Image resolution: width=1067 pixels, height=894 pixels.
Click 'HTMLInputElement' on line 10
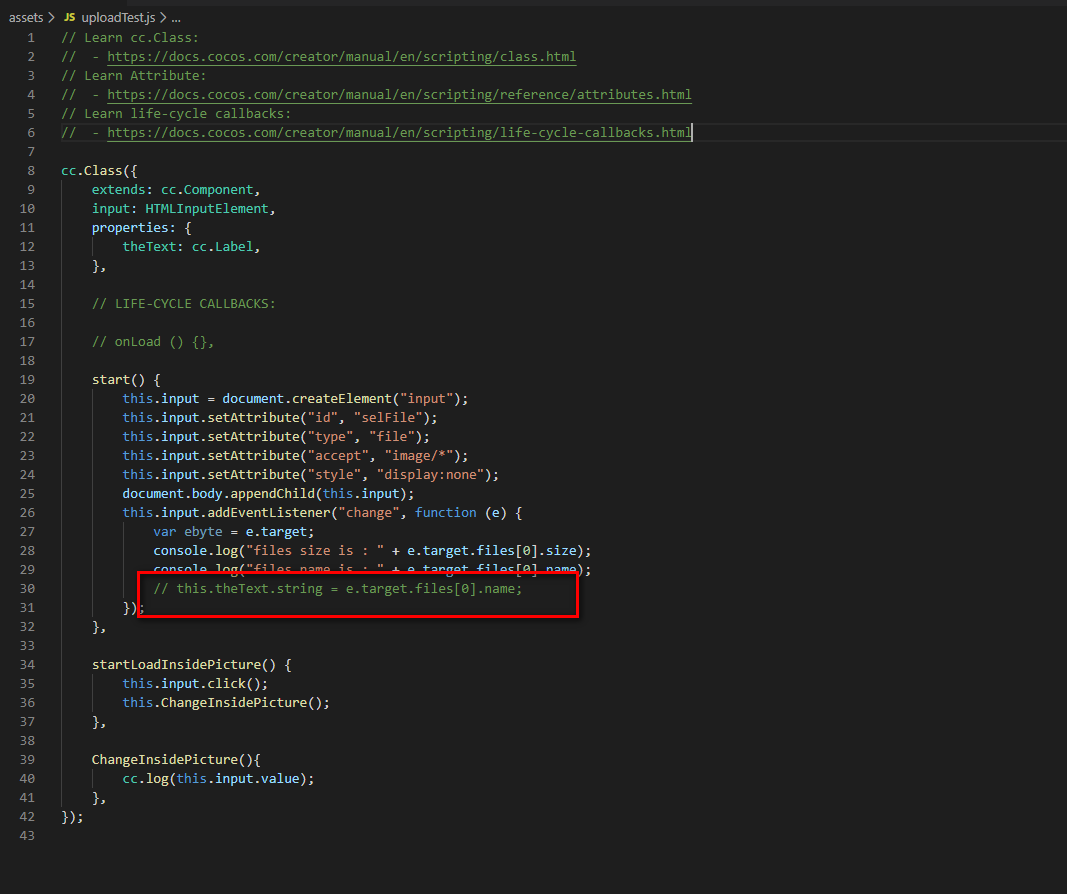[207, 209]
